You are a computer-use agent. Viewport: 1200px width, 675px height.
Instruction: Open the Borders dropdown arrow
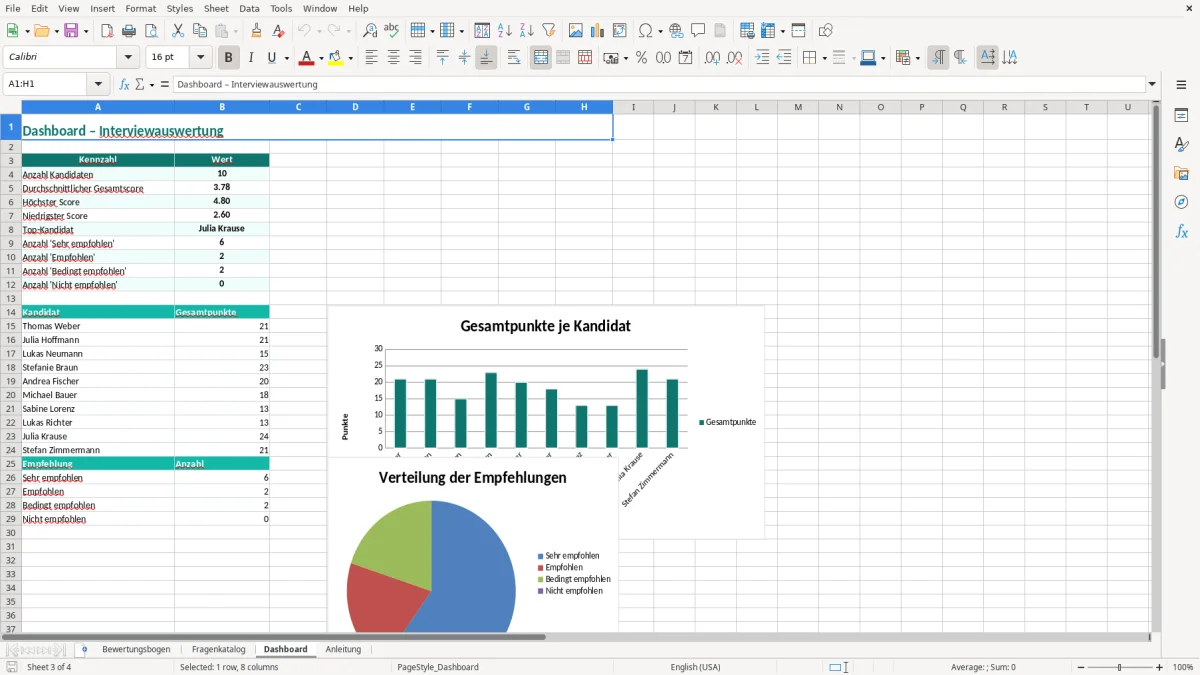(x=824, y=58)
